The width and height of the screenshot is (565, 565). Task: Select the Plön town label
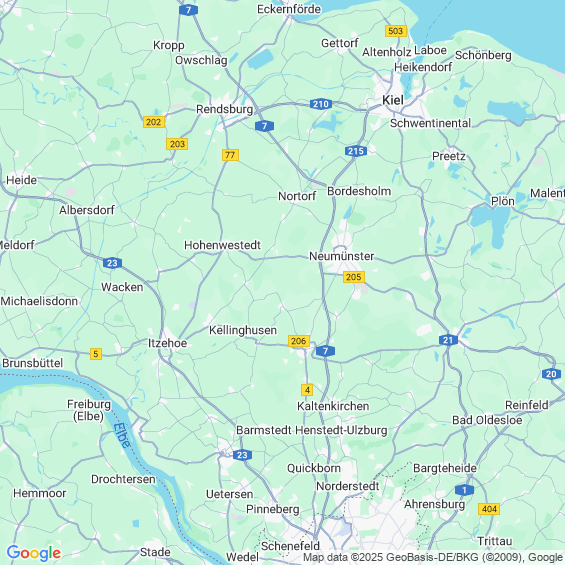click(503, 201)
